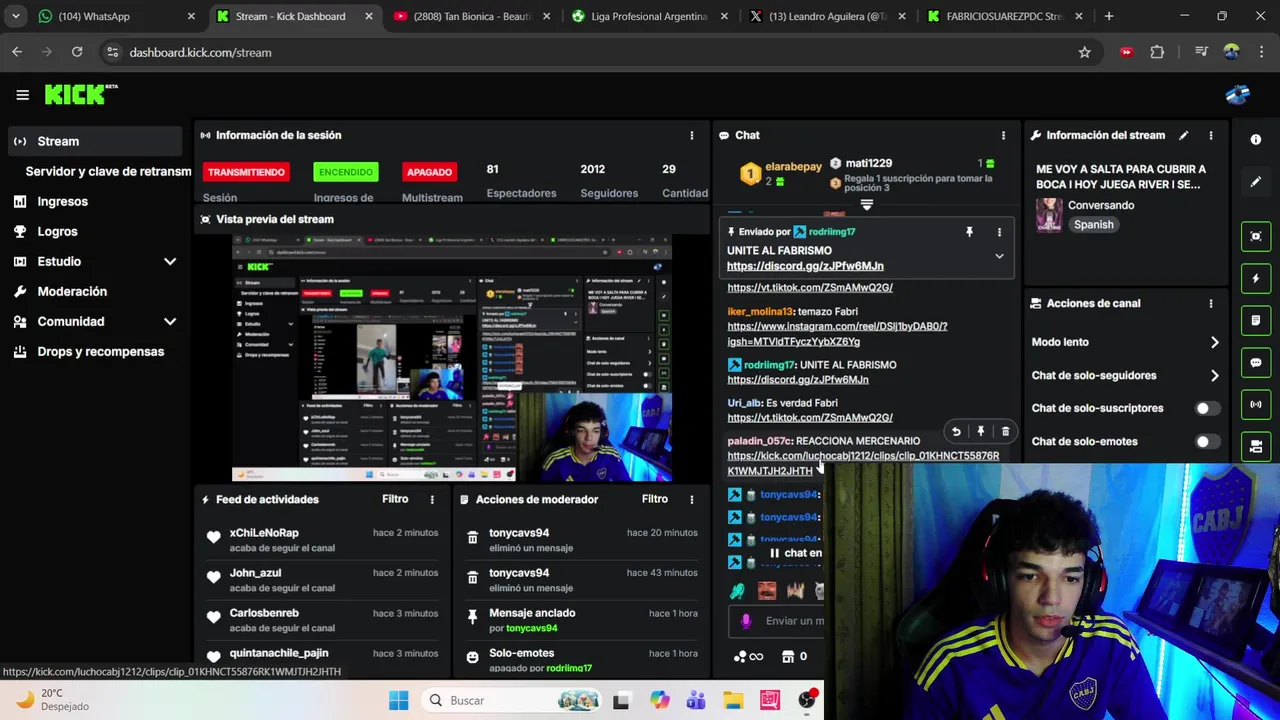Open Acciones de moderador Filtro dropdown

click(654, 499)
